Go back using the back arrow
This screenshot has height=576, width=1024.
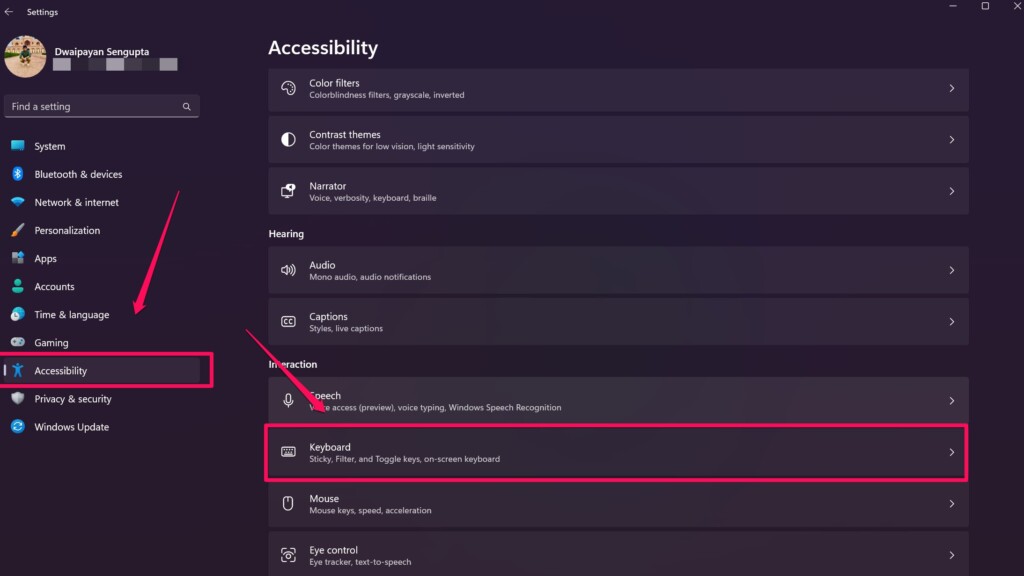coord(9,12)
